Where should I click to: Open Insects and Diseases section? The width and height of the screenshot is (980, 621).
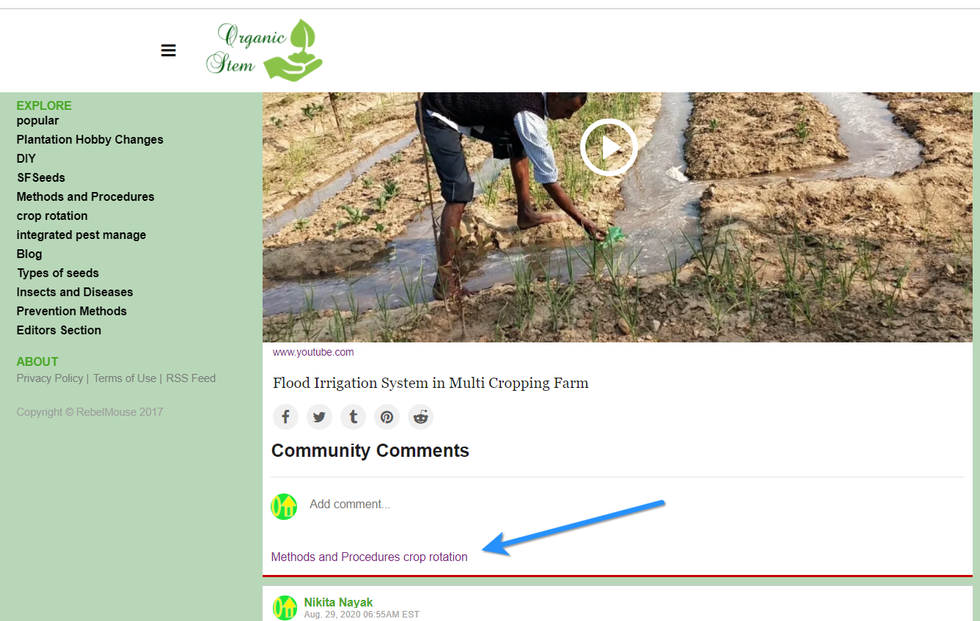[75, 292]
